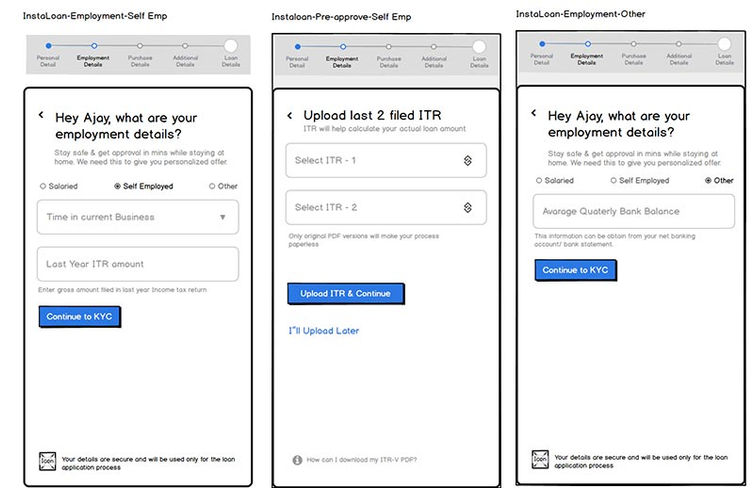
Task: Click security icon placeholder on Employment-Other screen
Action: click(x=540, y=459)
